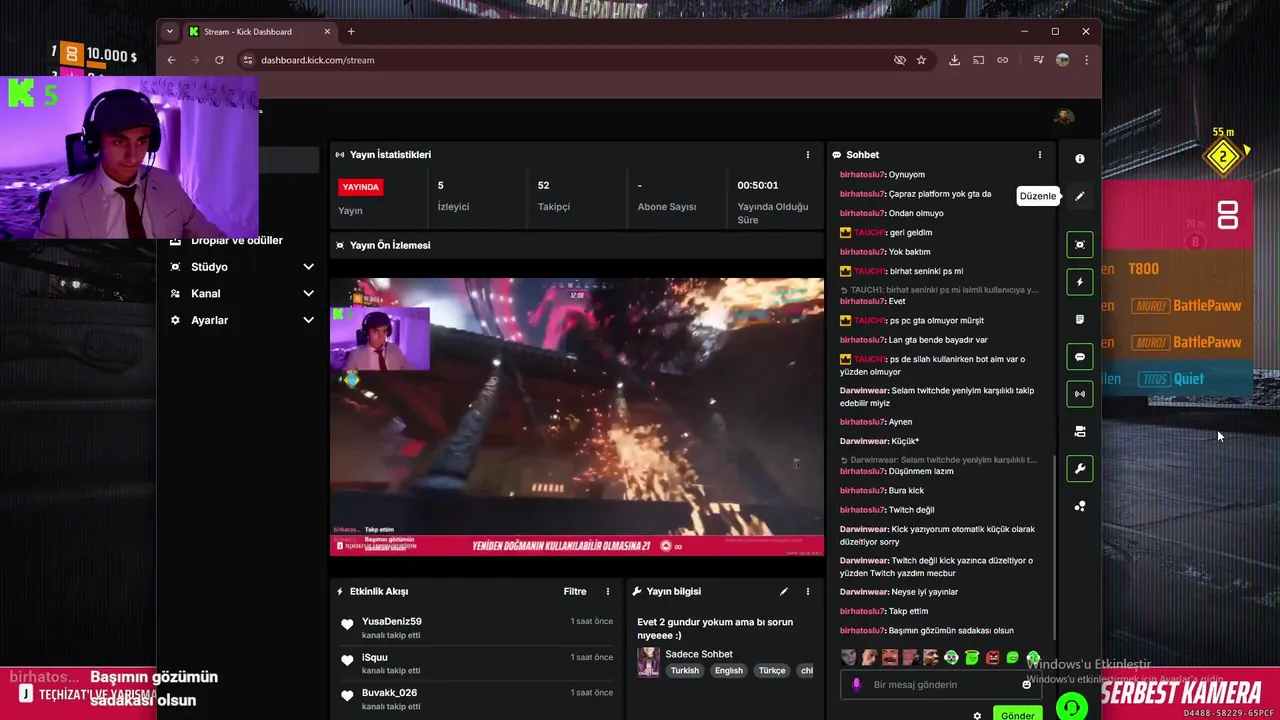Click the 00:50:01 live duration value
This screenshot has height=720, width=1280.
tap(758, 185)
